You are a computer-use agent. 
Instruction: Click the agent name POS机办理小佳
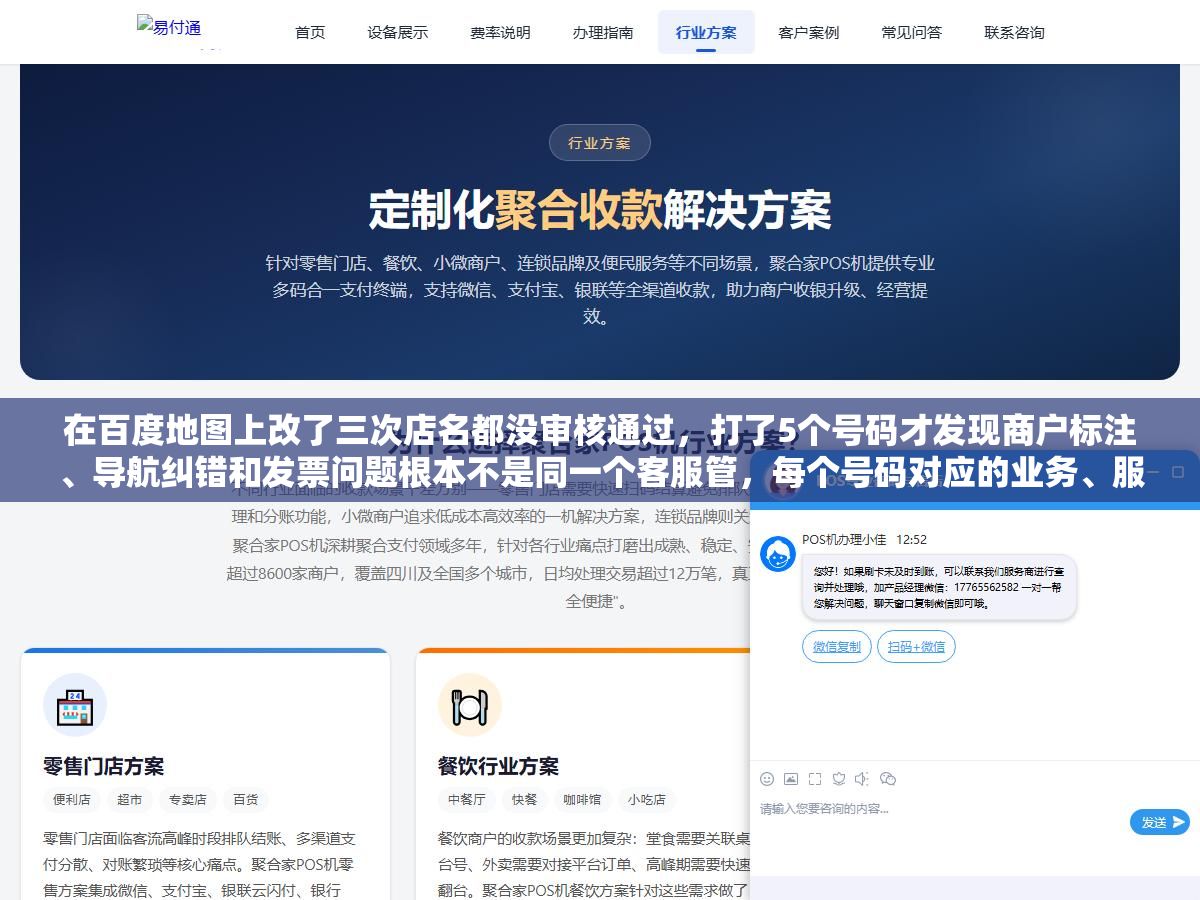click(844, 539)
